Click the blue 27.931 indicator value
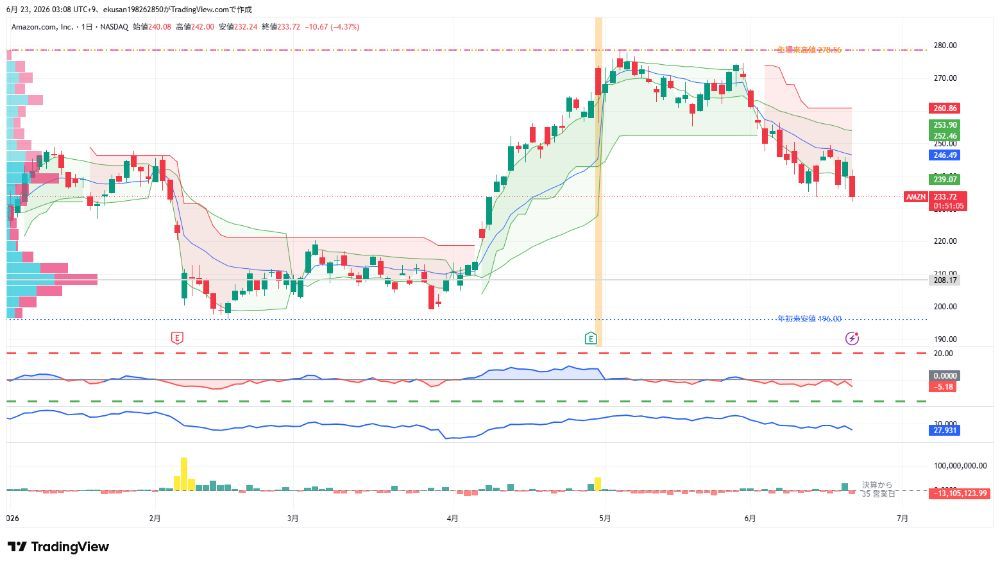This screenshot has height=566, width=1000. [x=945, y=431]
